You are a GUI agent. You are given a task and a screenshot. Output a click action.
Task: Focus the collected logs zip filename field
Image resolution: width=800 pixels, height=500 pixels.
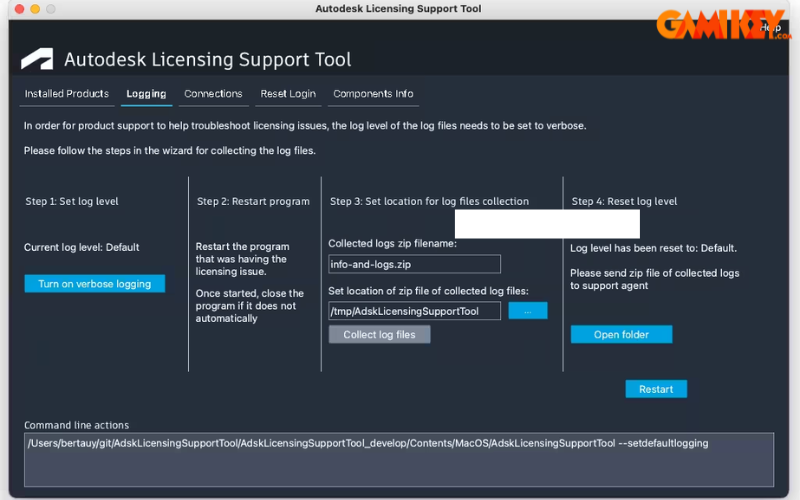[414, 264]
